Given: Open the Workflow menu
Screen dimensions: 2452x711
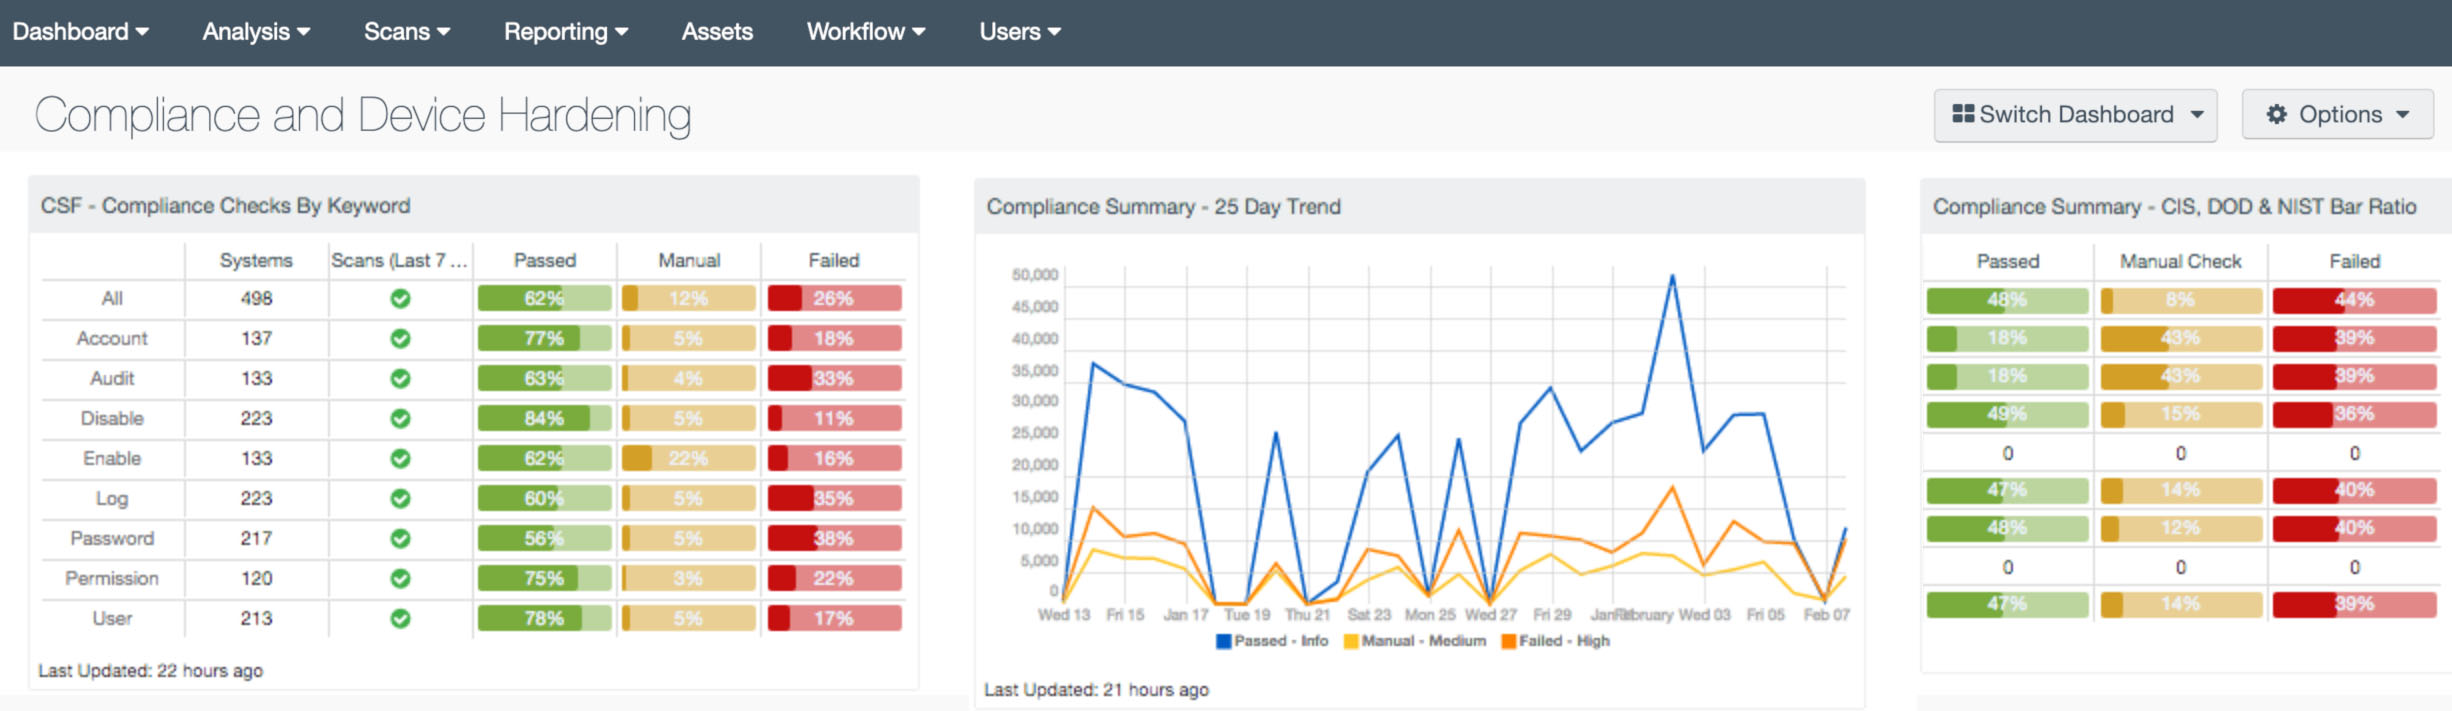Looking at the screenshot, I should 866,32.
